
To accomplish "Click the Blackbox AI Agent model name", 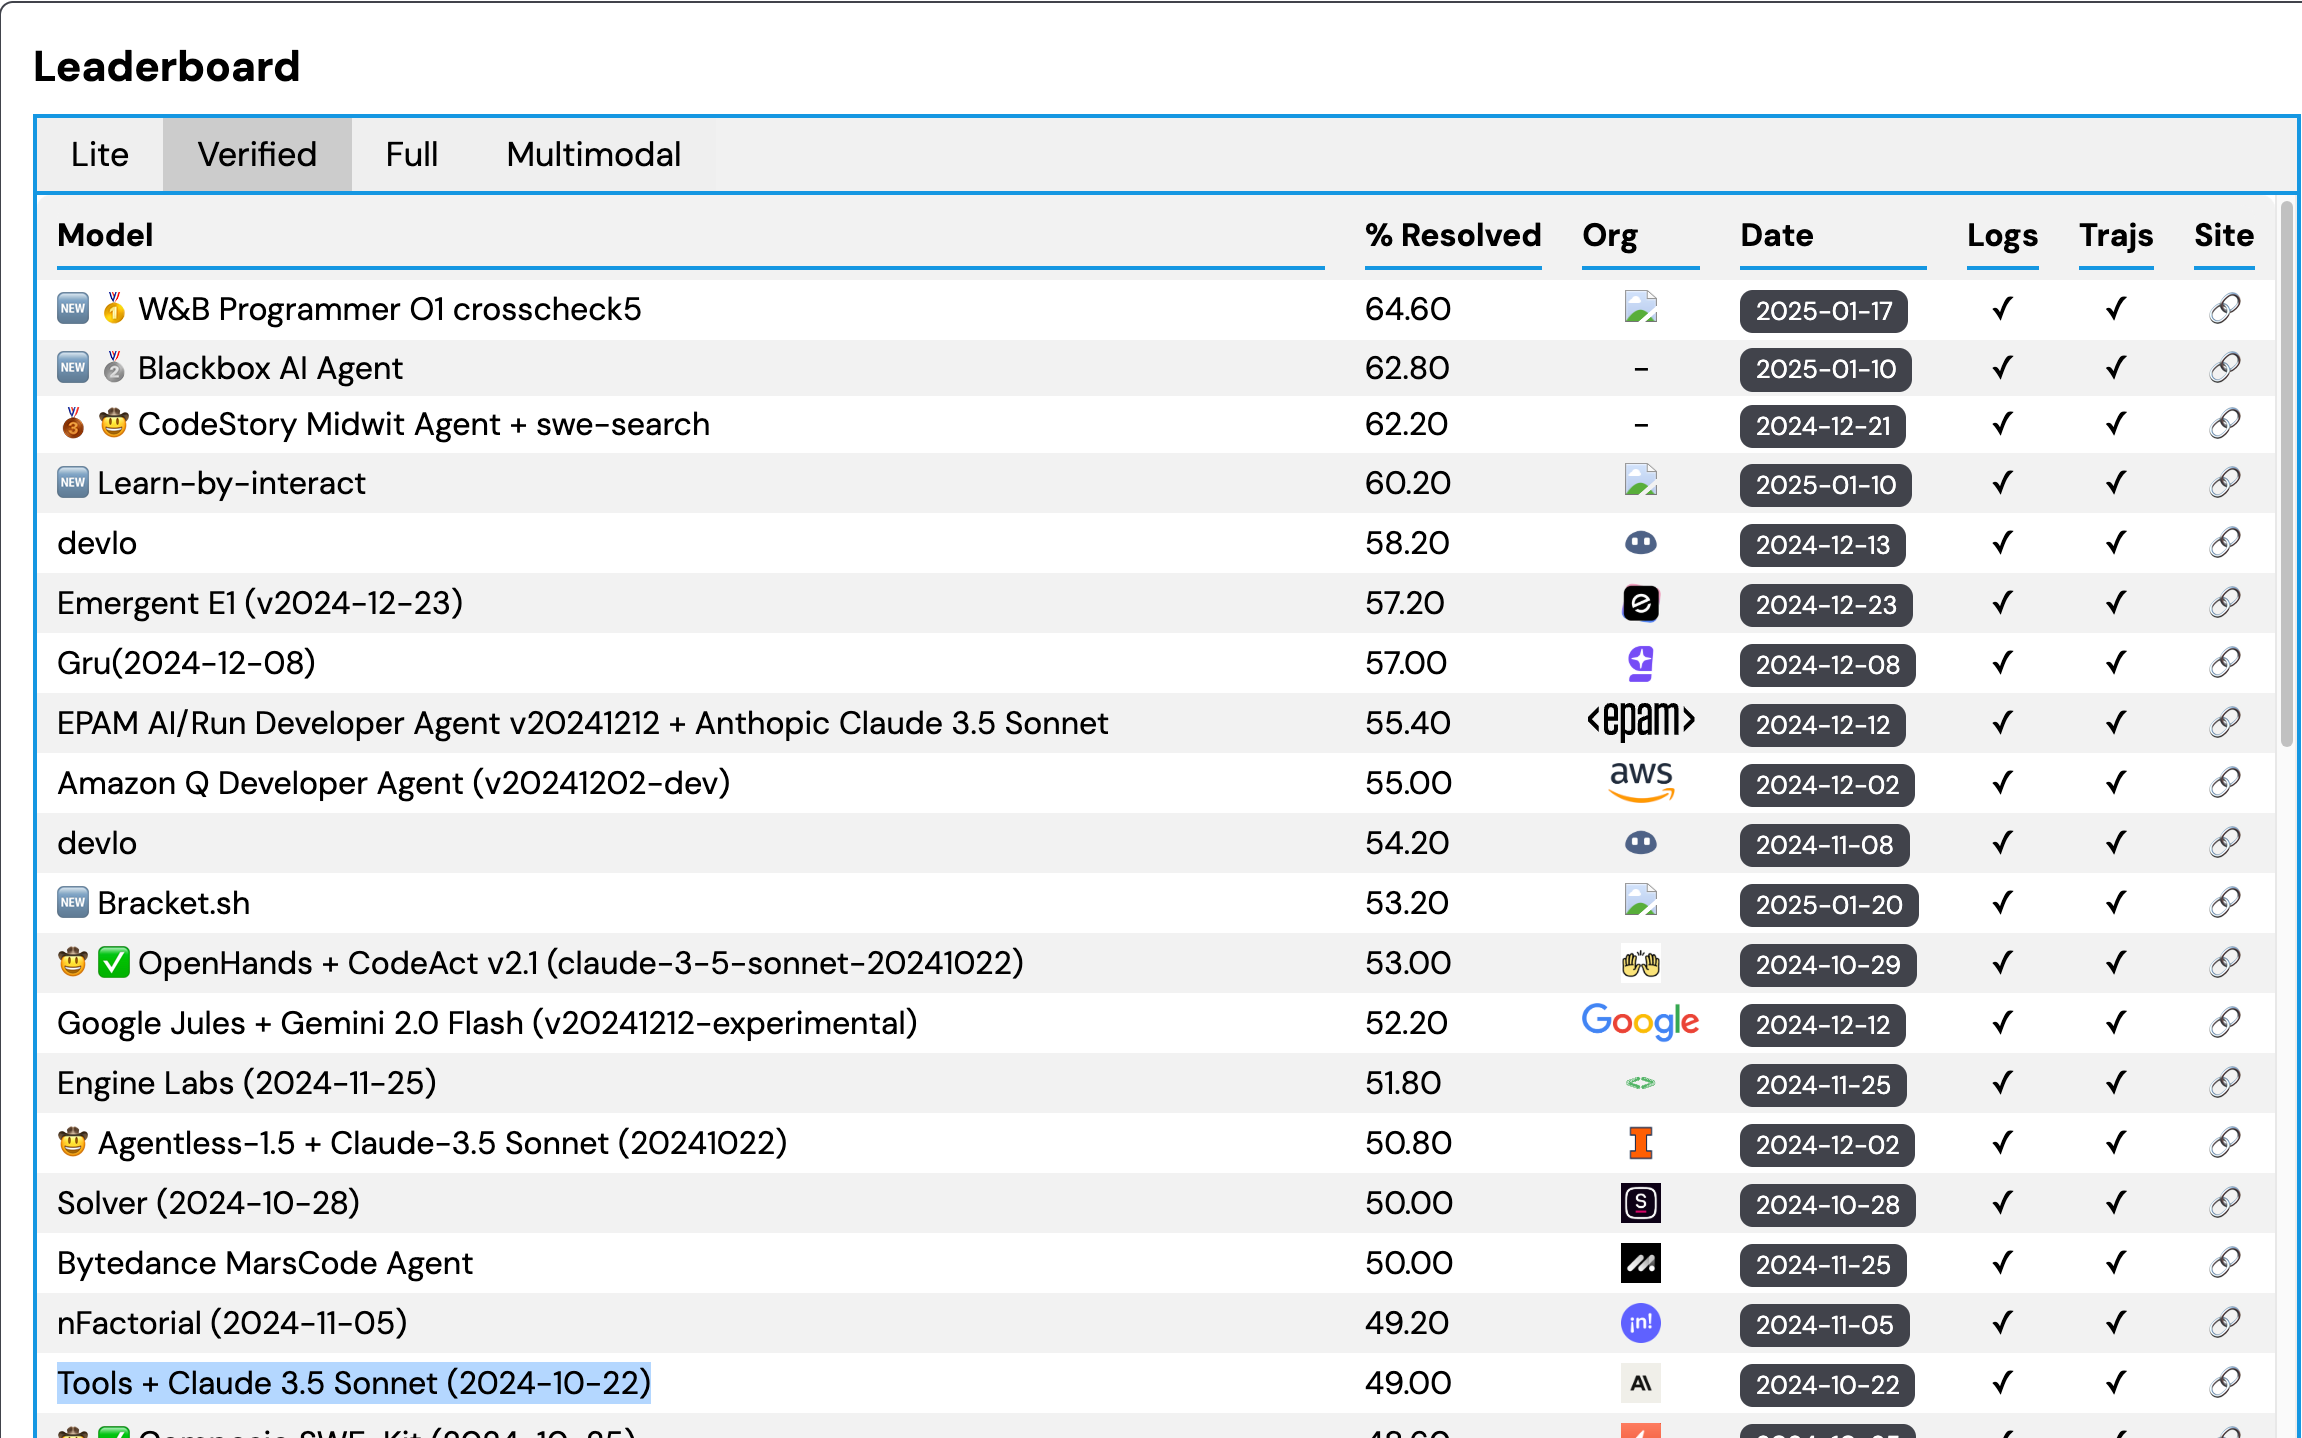I will [x=270, y=368].
